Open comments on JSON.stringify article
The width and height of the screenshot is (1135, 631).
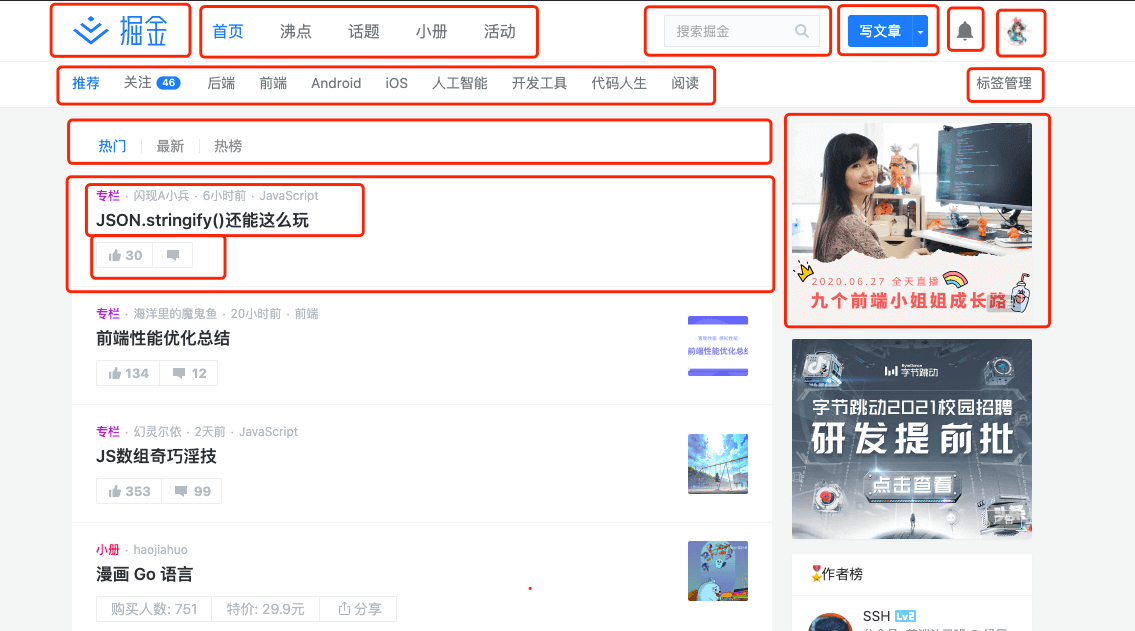173,255
